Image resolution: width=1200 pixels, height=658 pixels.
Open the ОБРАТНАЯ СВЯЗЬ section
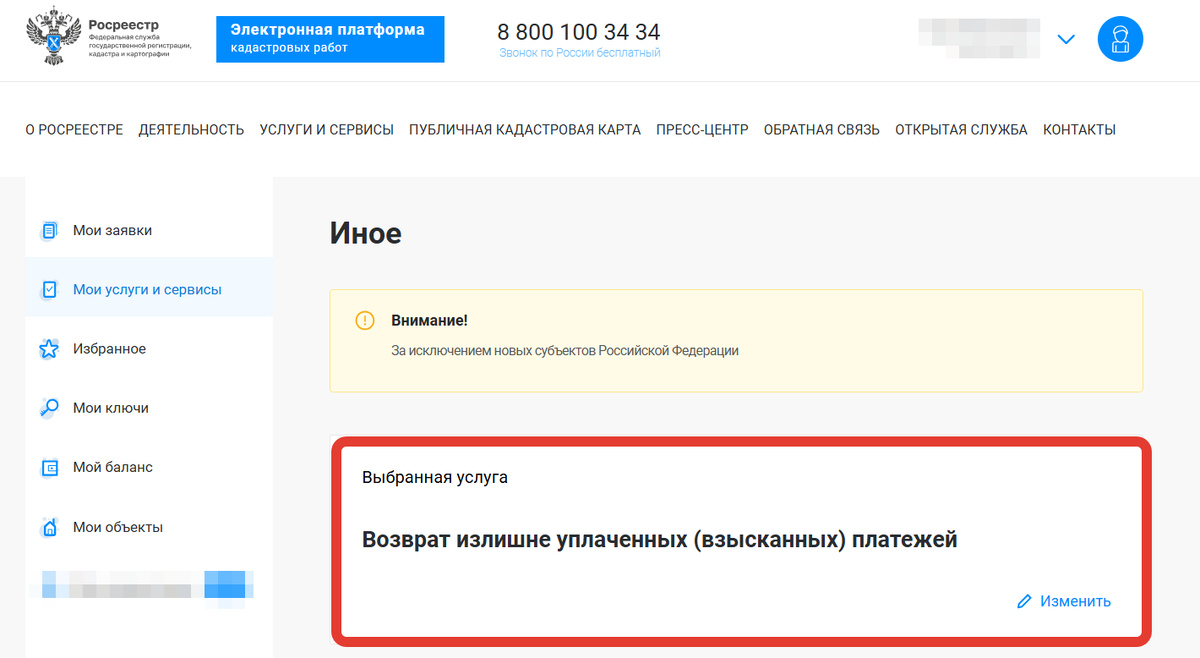tap(821, 129)
